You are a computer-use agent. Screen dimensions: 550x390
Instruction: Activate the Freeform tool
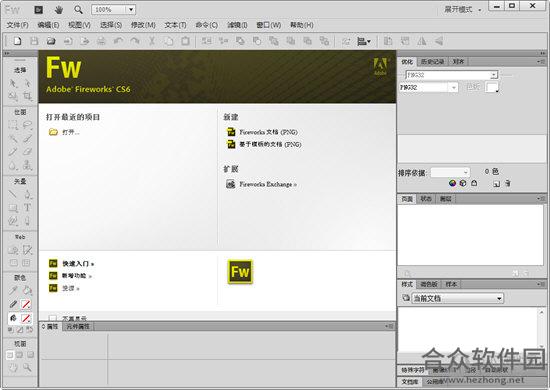pos(13,221)
